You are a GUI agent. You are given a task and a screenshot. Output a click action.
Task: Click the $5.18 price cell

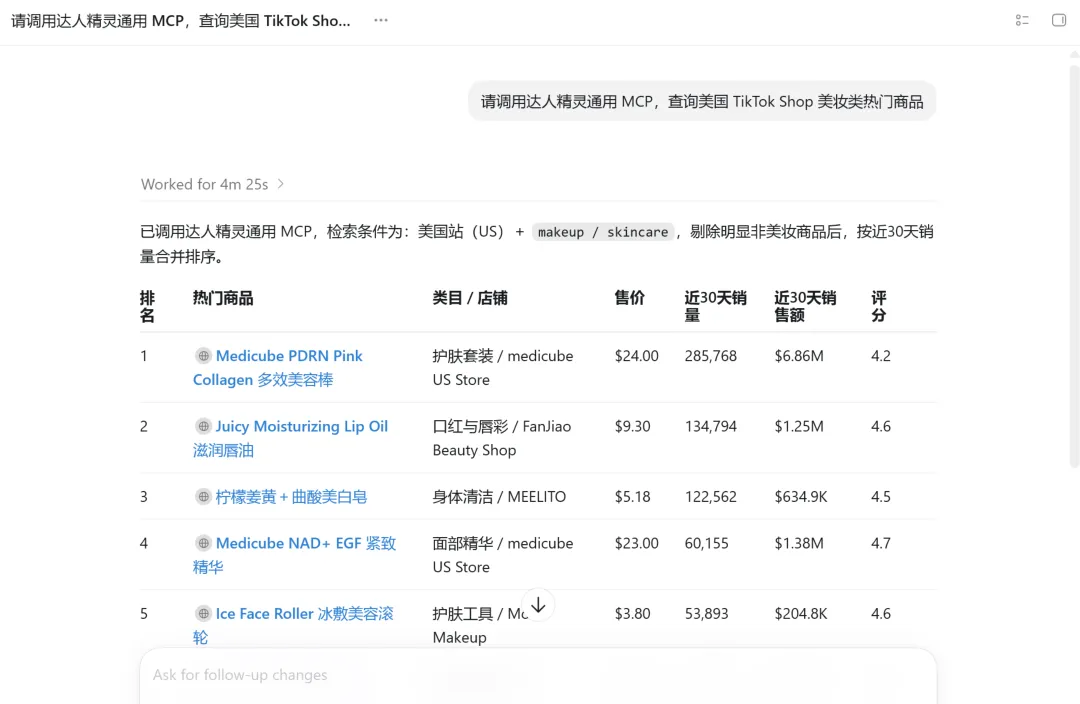click(632, 497)
